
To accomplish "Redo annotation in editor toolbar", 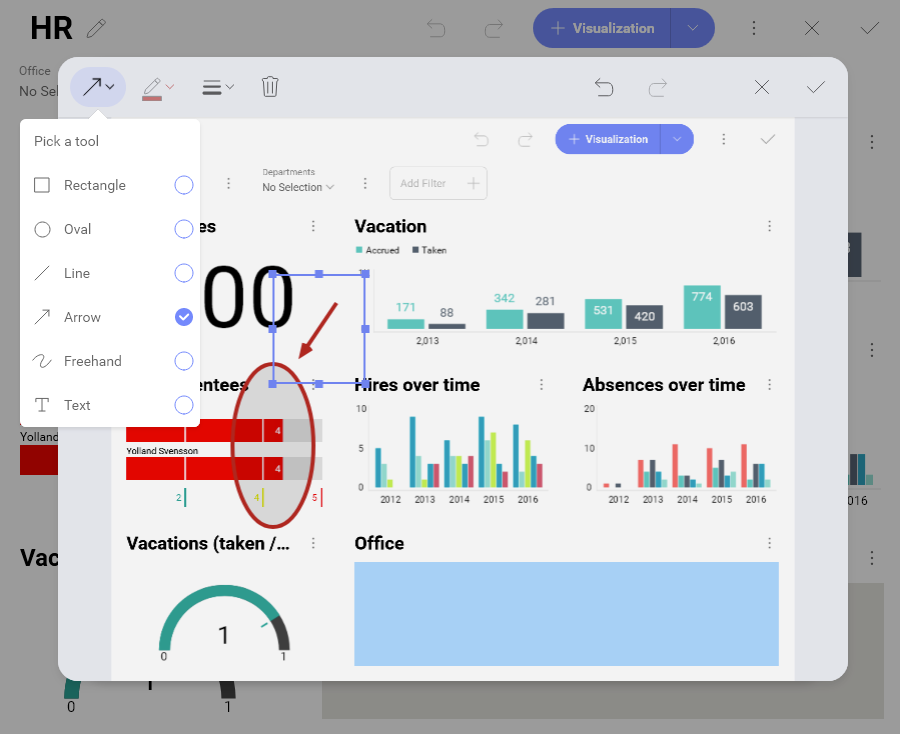I will coord(657,87).
